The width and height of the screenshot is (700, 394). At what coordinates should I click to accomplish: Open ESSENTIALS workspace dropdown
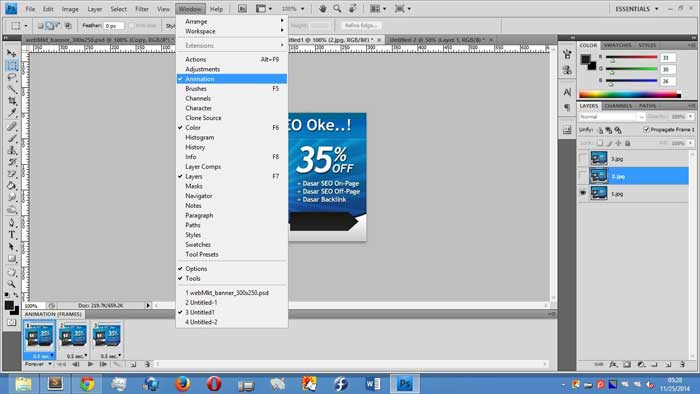[x=636, y=9]
